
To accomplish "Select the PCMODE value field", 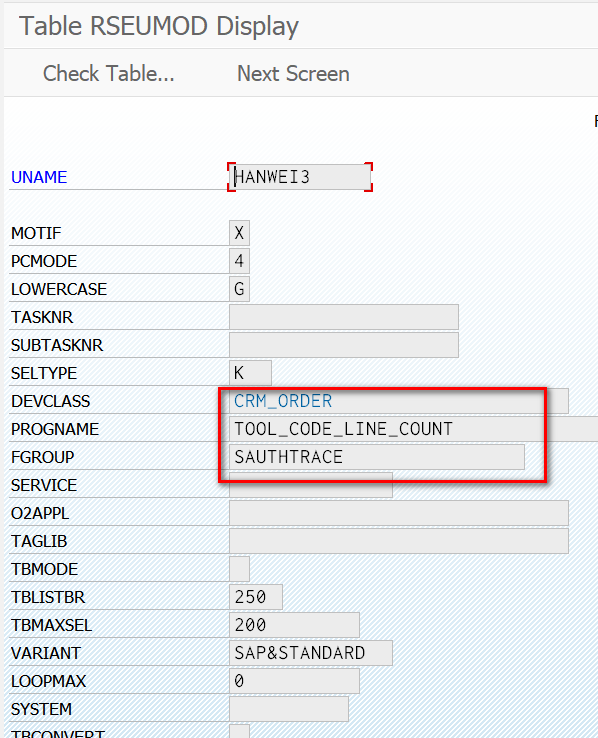I will tap(239, 261).
